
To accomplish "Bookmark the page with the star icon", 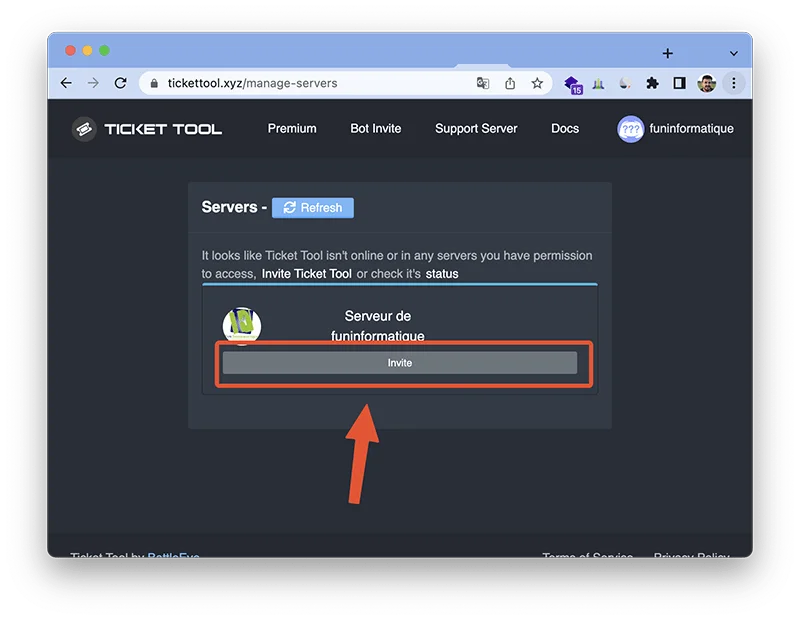I will 537,84.
